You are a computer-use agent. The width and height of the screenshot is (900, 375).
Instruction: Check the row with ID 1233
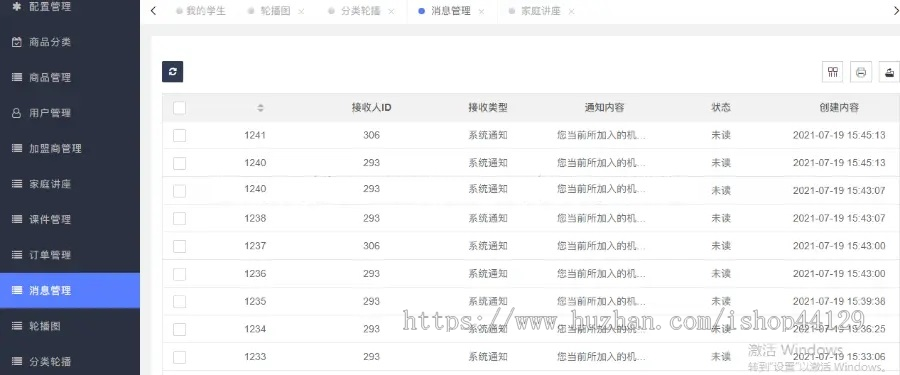click(x=180, y=357)
